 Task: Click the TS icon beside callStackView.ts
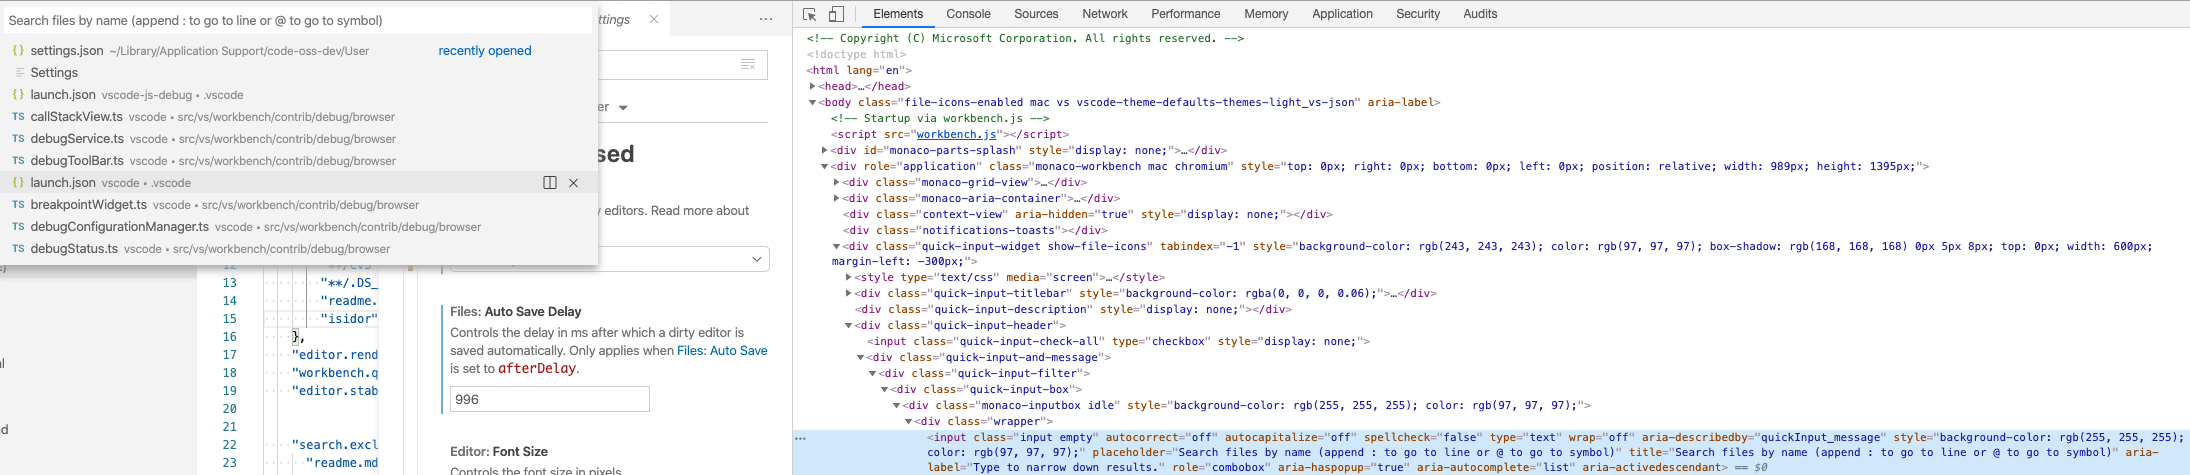18,117
